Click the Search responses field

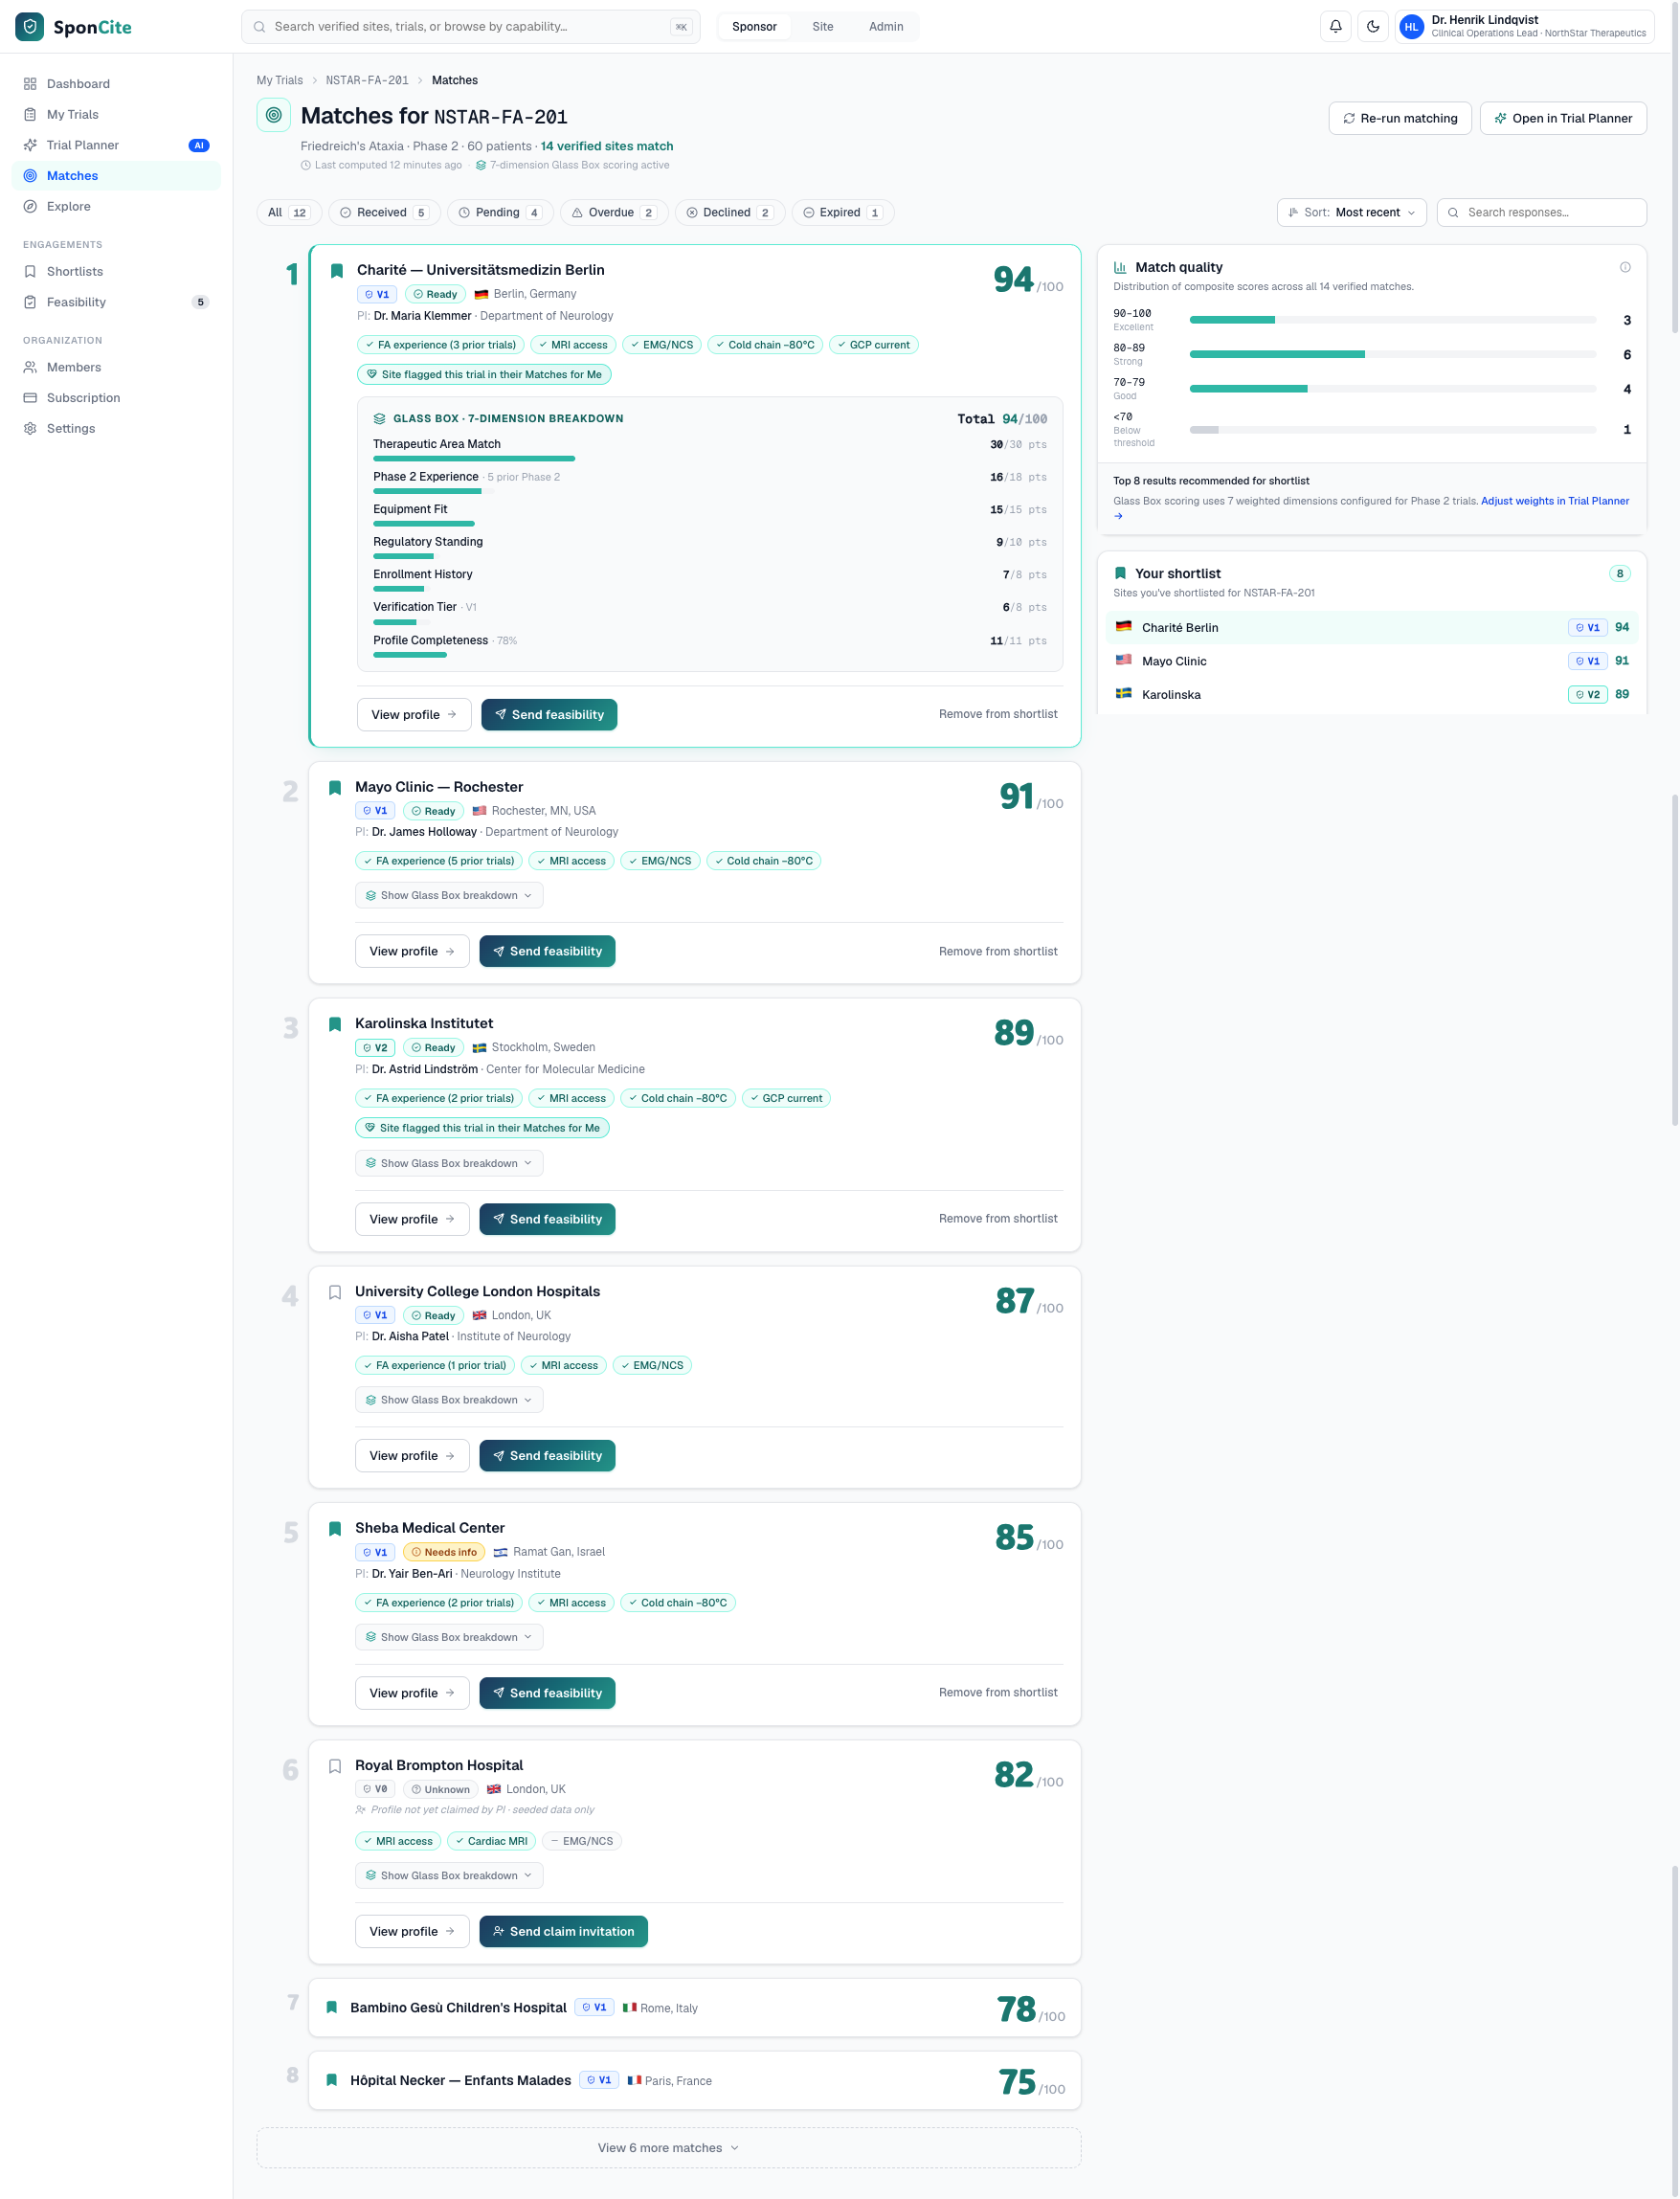pyautogui.click(x=1541, y=212)
